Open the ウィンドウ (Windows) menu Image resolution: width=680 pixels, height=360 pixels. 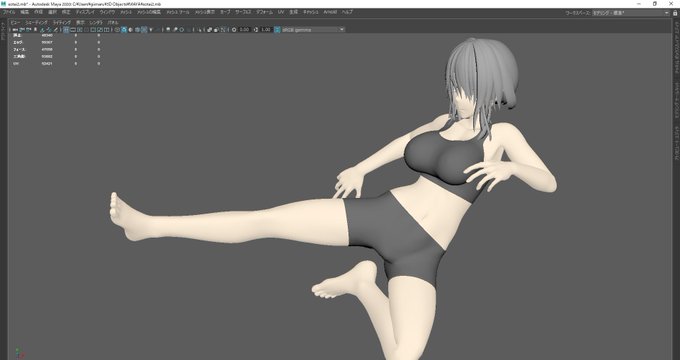coord(107,12)
